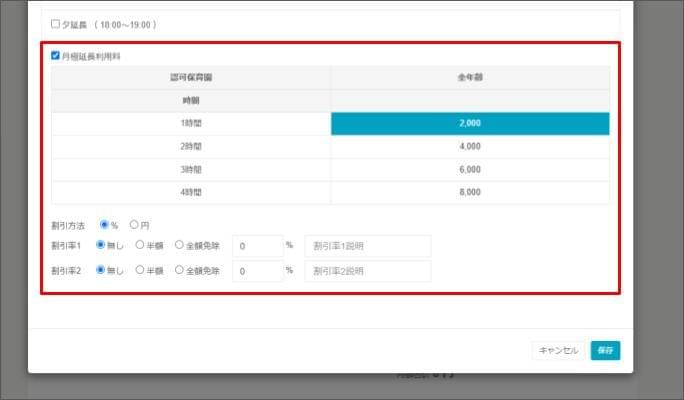684x400 pixels.
Task: Enable the 夕延長 (18:00～19:00) checkbox
Action: (55, 24)
